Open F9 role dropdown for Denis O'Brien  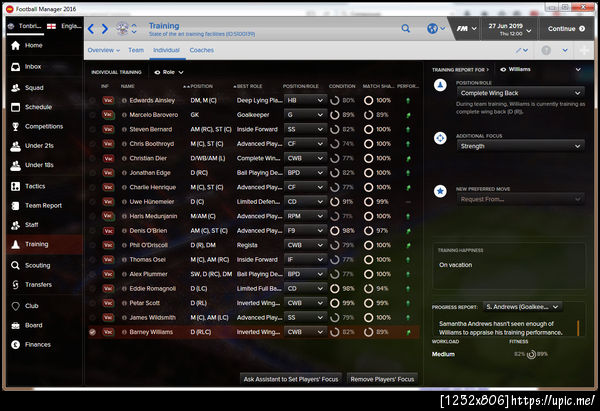[x=305, y=231]
